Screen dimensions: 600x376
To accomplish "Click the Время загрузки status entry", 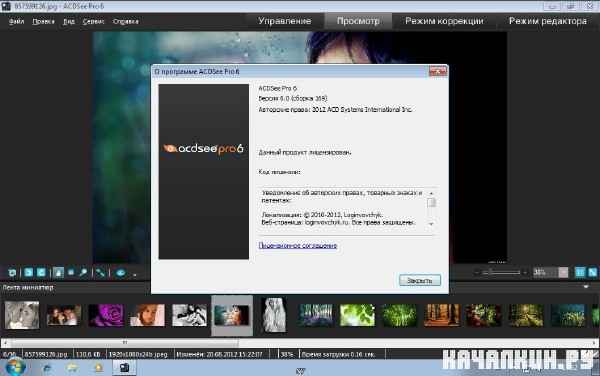I will click(x=338, y=355).
